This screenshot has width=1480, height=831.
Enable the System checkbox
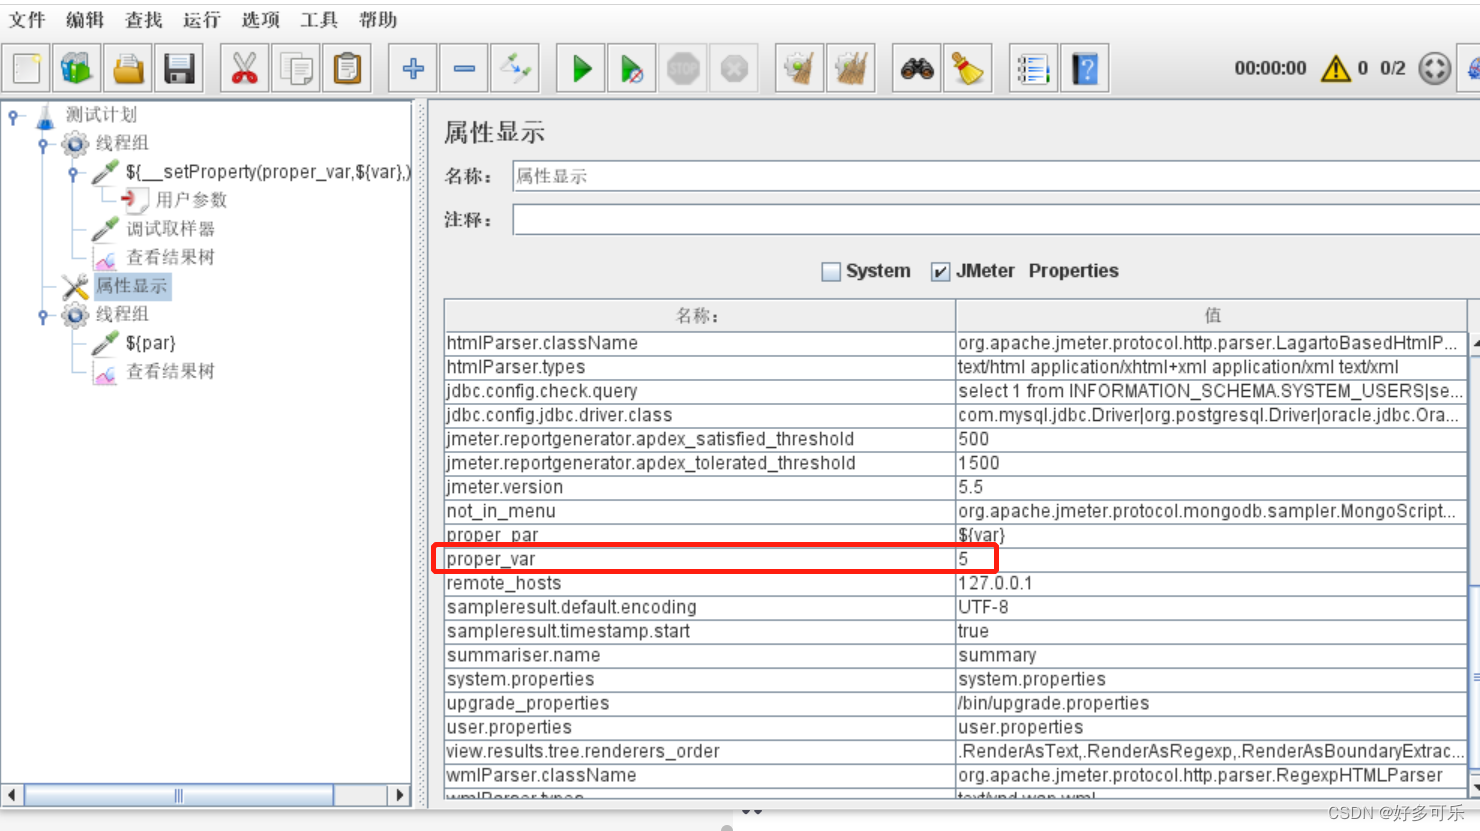pyautogui.click(x=831, y=271)
